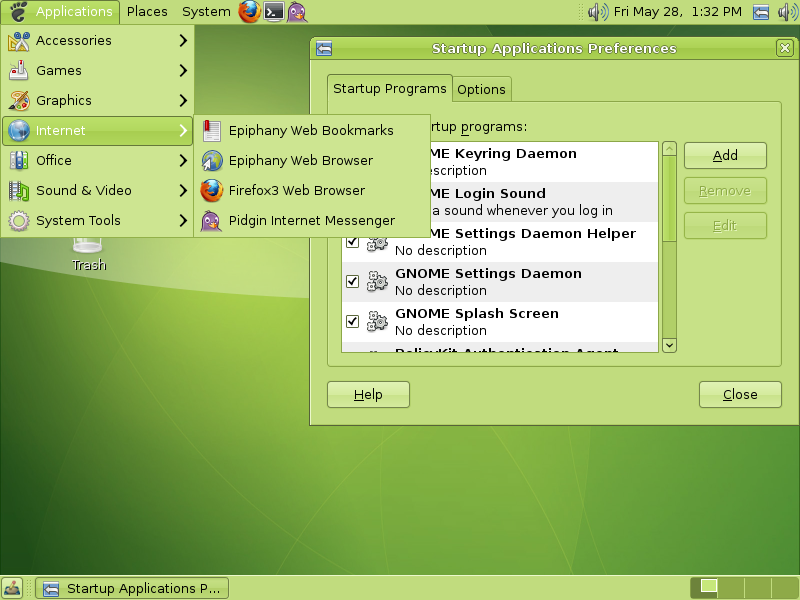Expand the System Tools submenu arrow
Viewport: 800px width, 600px height.
(x=183, y=220)
